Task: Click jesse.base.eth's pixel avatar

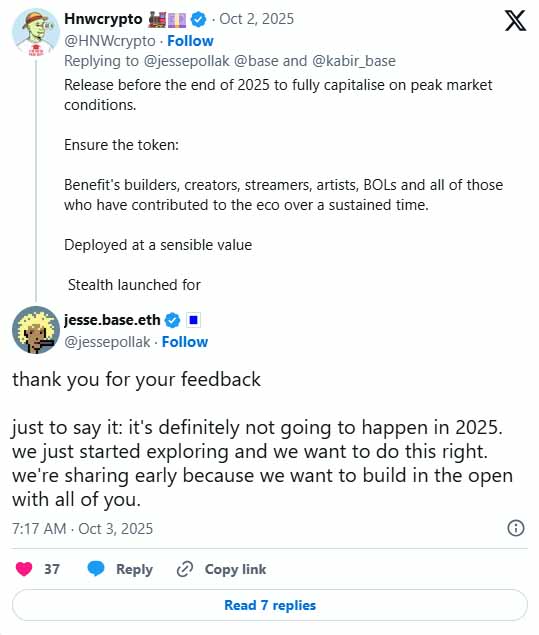Action: click(x=36, y=330)
